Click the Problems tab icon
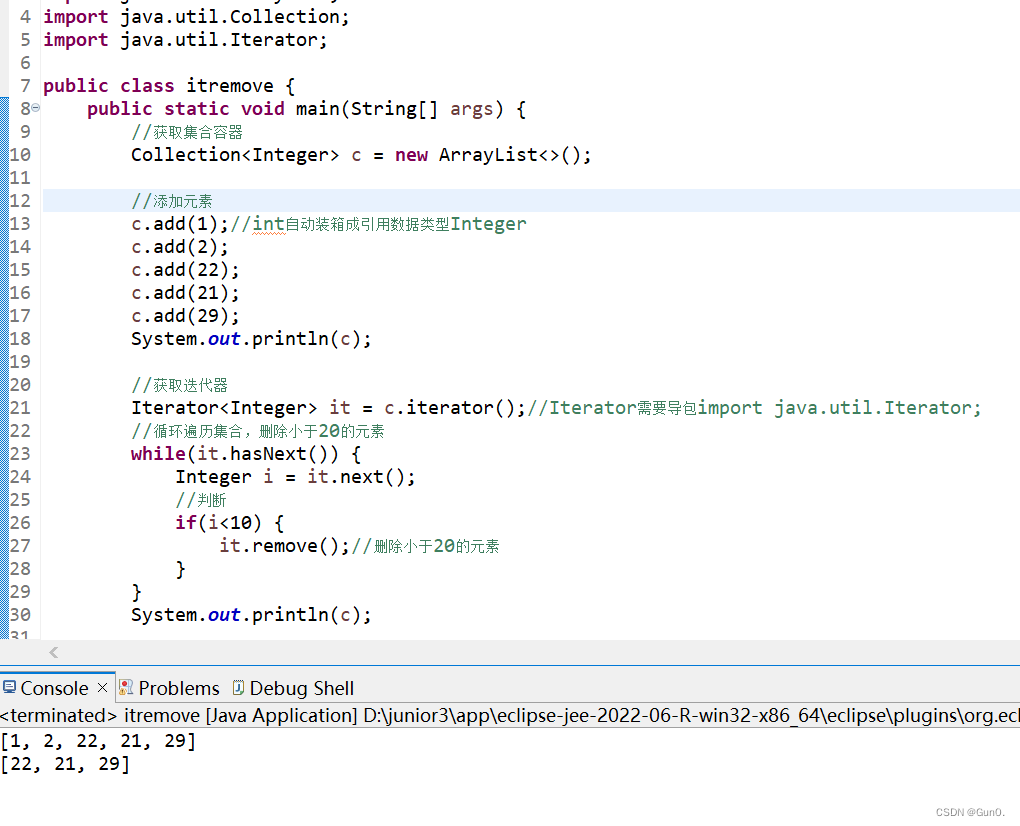 [x=126, y=687]
